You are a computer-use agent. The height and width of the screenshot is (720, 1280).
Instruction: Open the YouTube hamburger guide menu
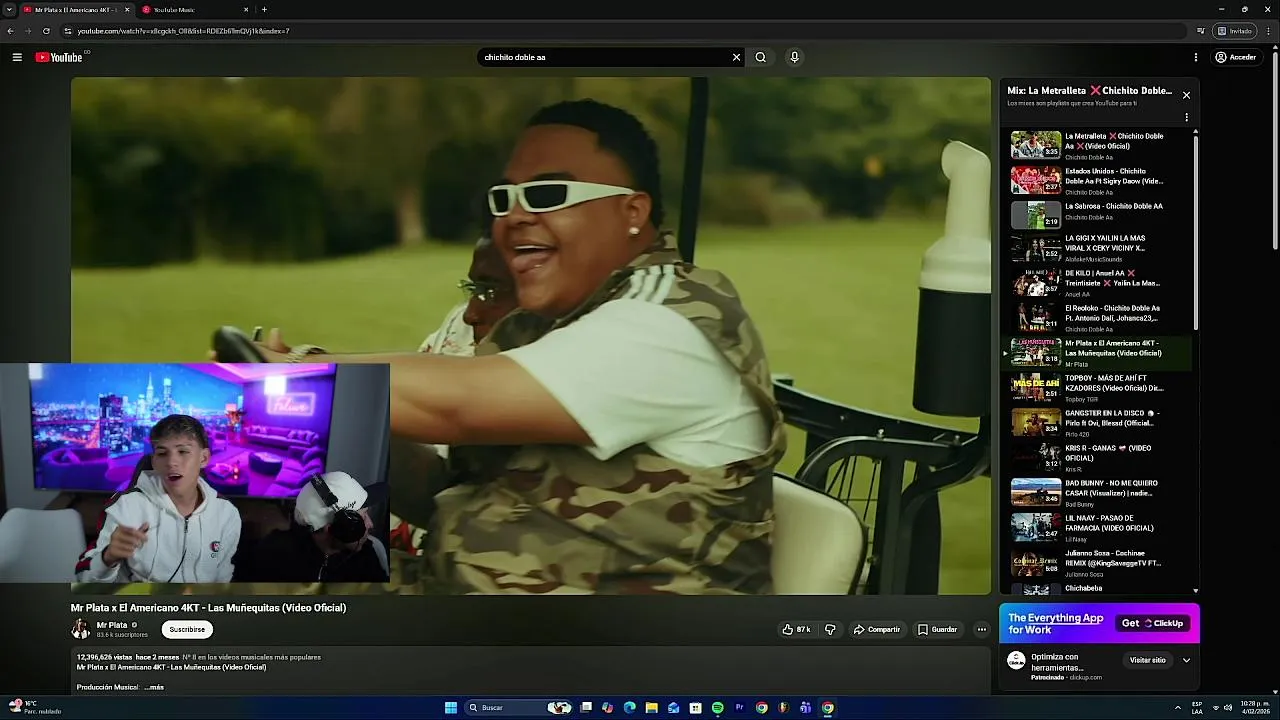pyautogui.click(x=17, y=57)
